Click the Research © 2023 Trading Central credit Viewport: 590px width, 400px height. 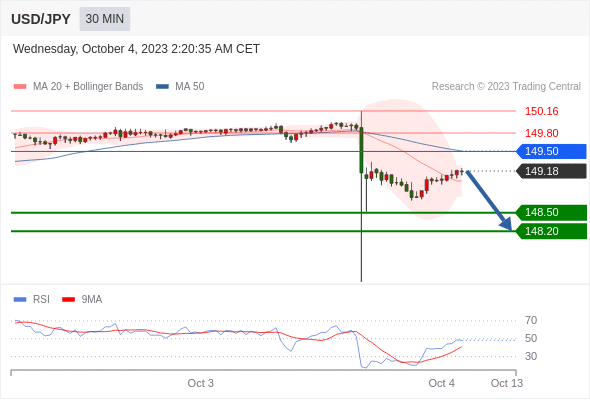coord(506,87)
